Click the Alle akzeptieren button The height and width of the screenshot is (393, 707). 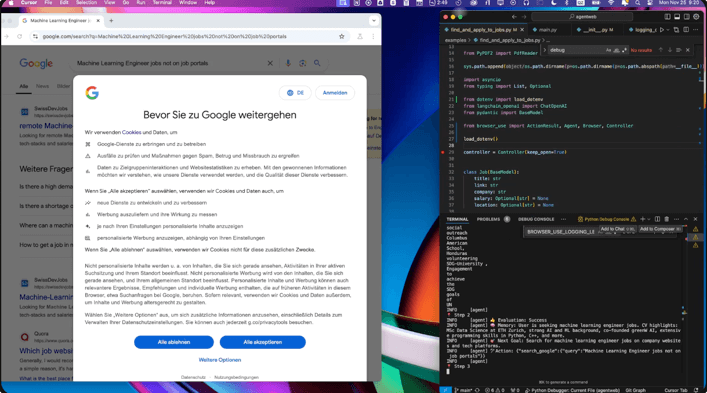tap(262, 342)
